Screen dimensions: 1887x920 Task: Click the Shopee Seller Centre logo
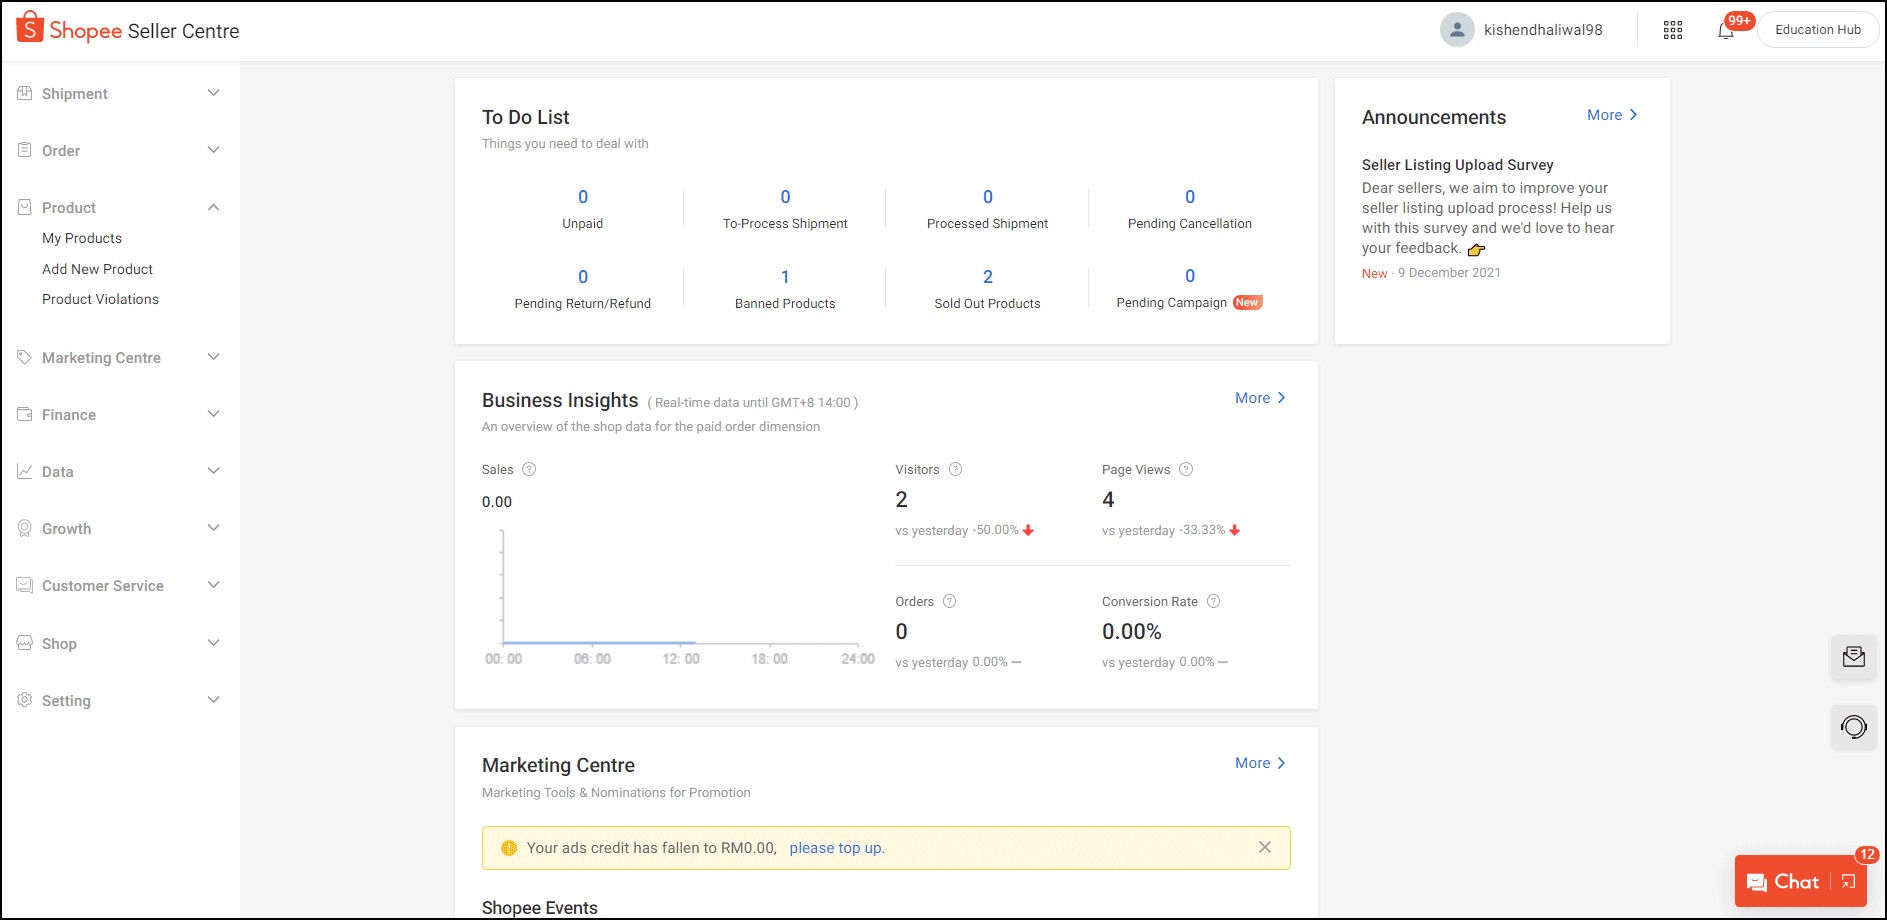click(125, 29)
